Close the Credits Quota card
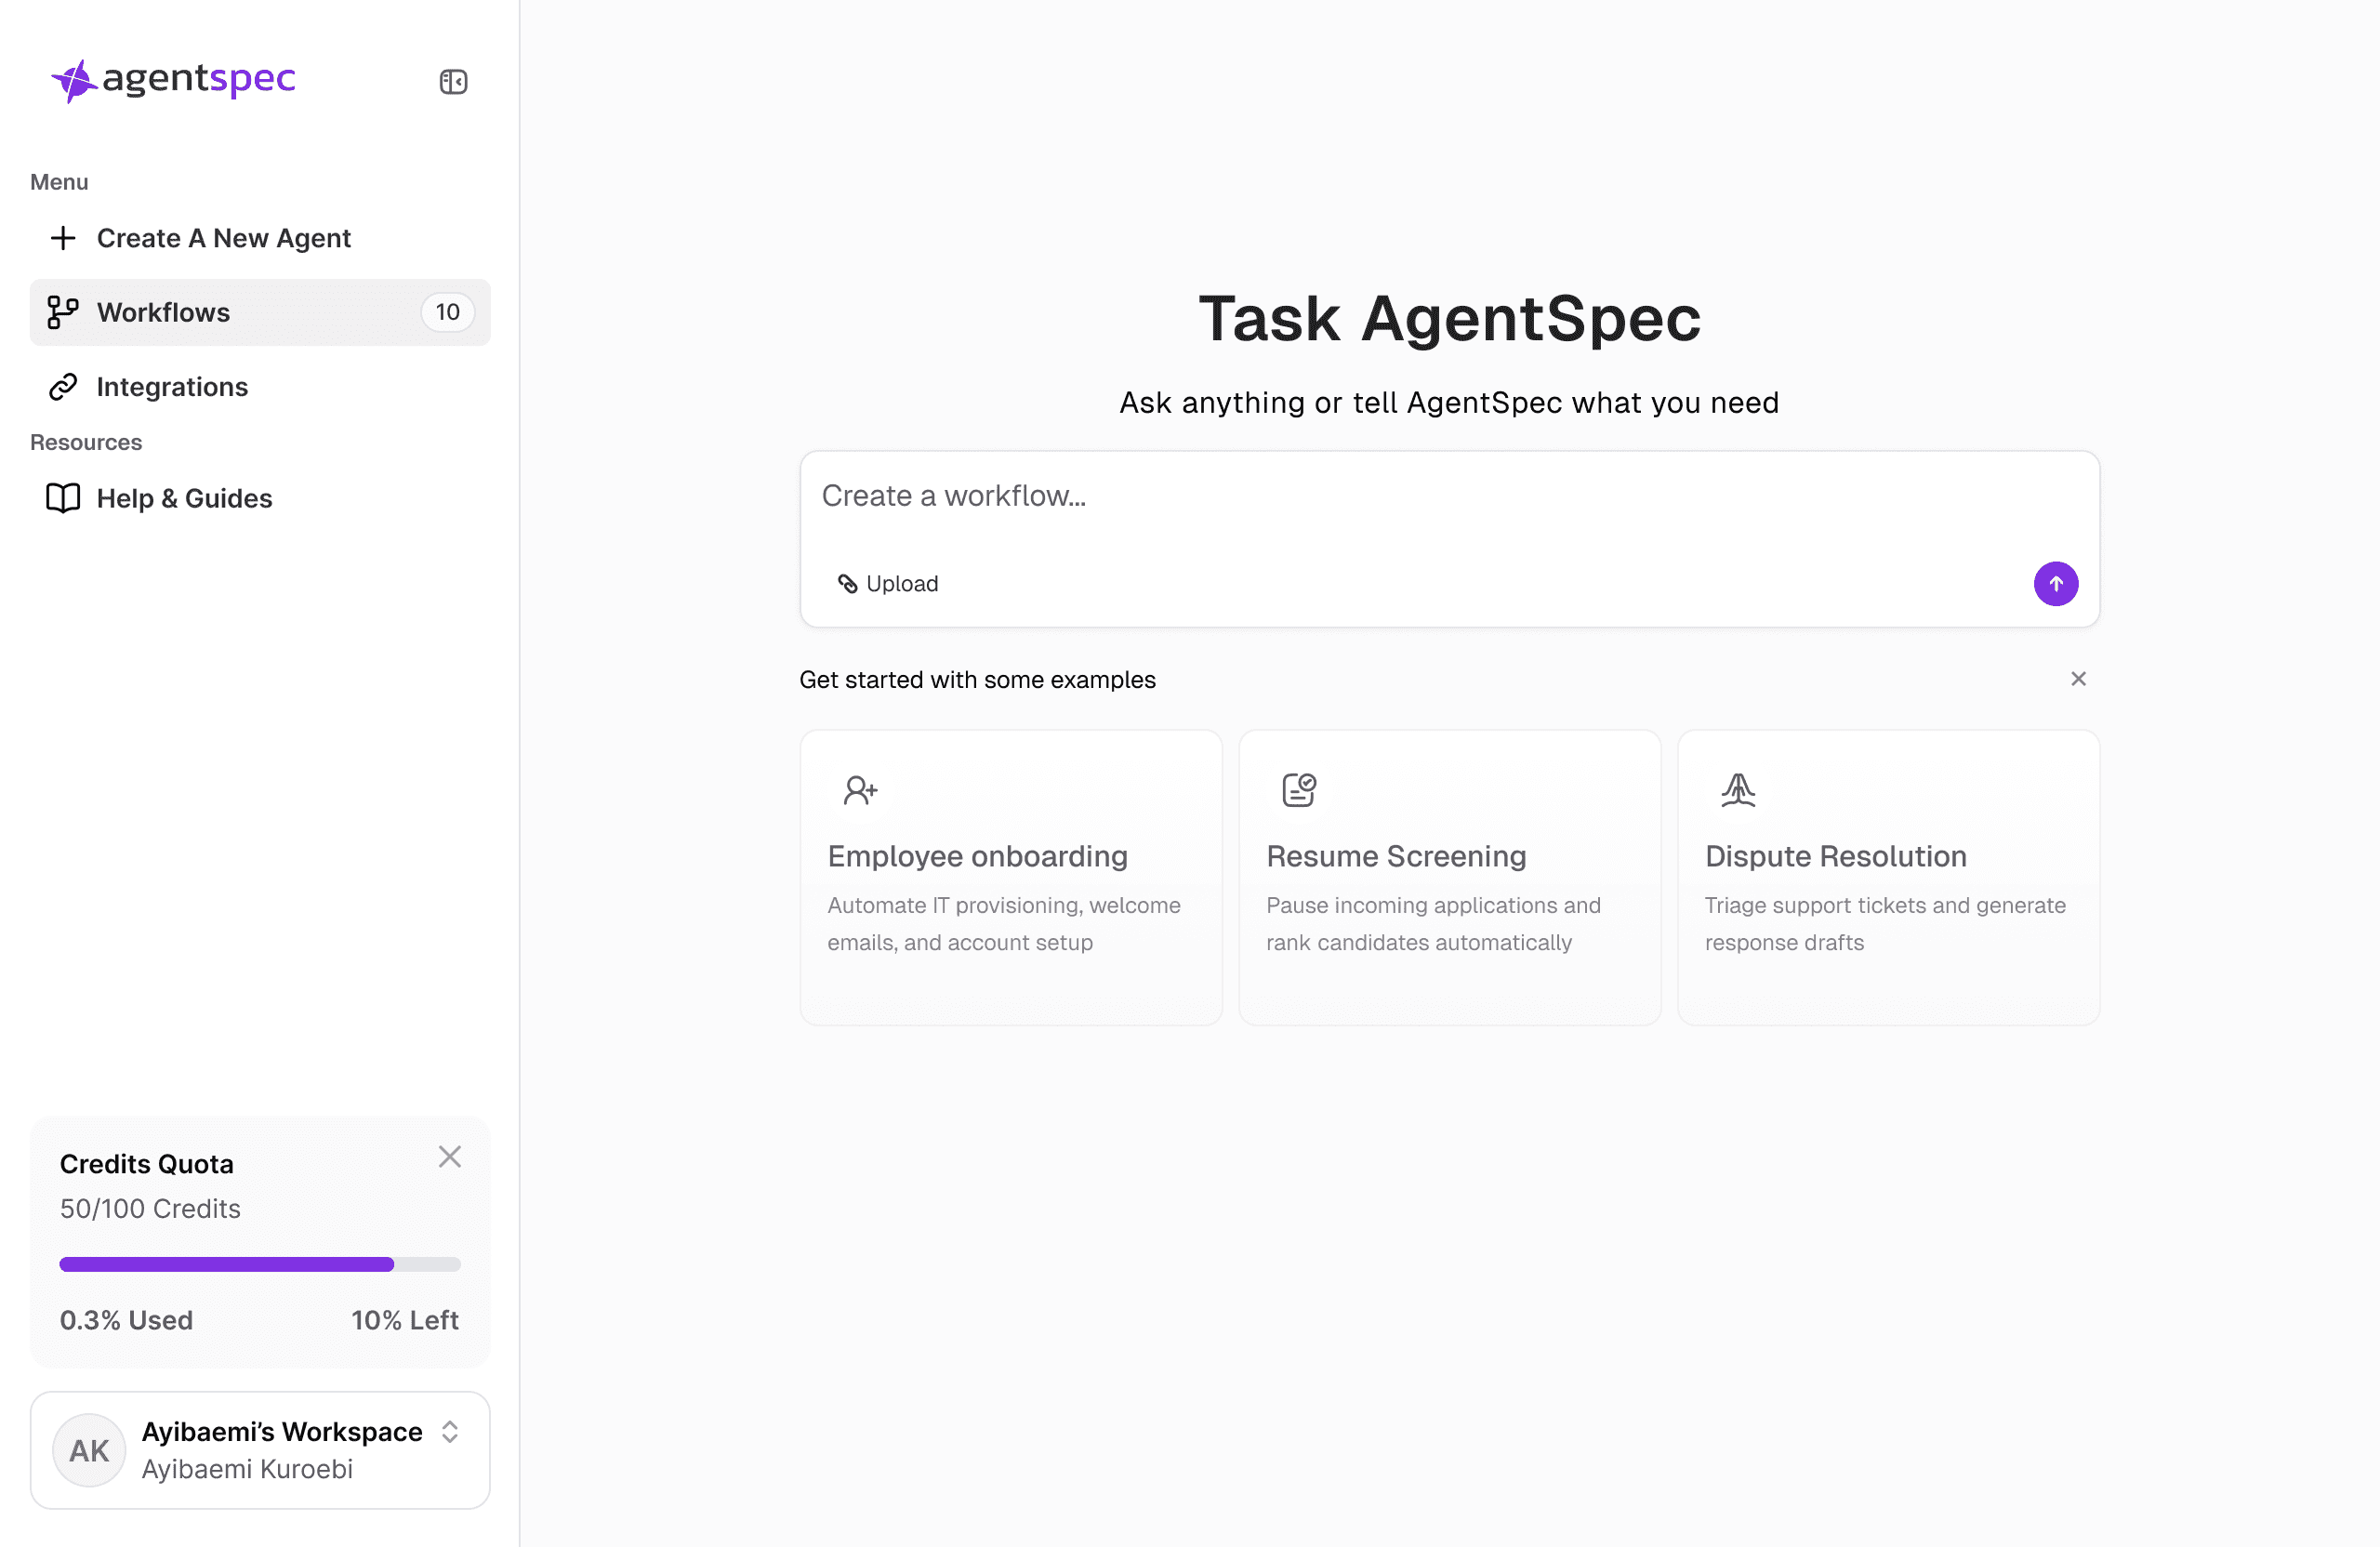Screen dimensions: 2380x1547 pyautogui.click(x=449, y=1157)
